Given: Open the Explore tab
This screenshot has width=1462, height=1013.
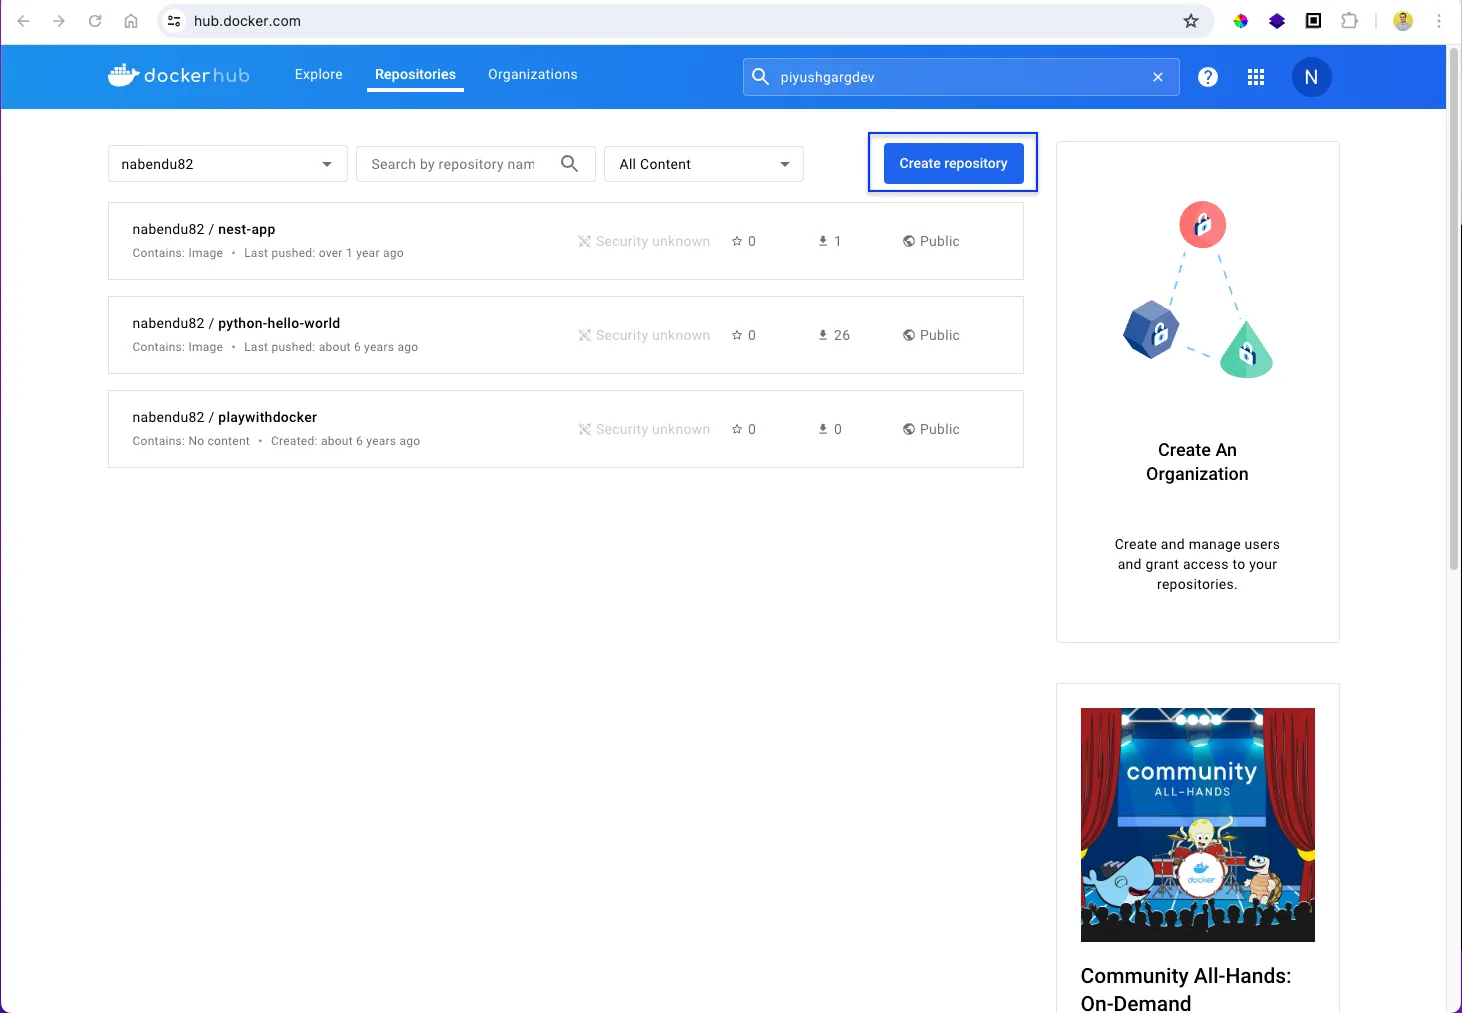Looking at the screenshot, I should (319, 75).
